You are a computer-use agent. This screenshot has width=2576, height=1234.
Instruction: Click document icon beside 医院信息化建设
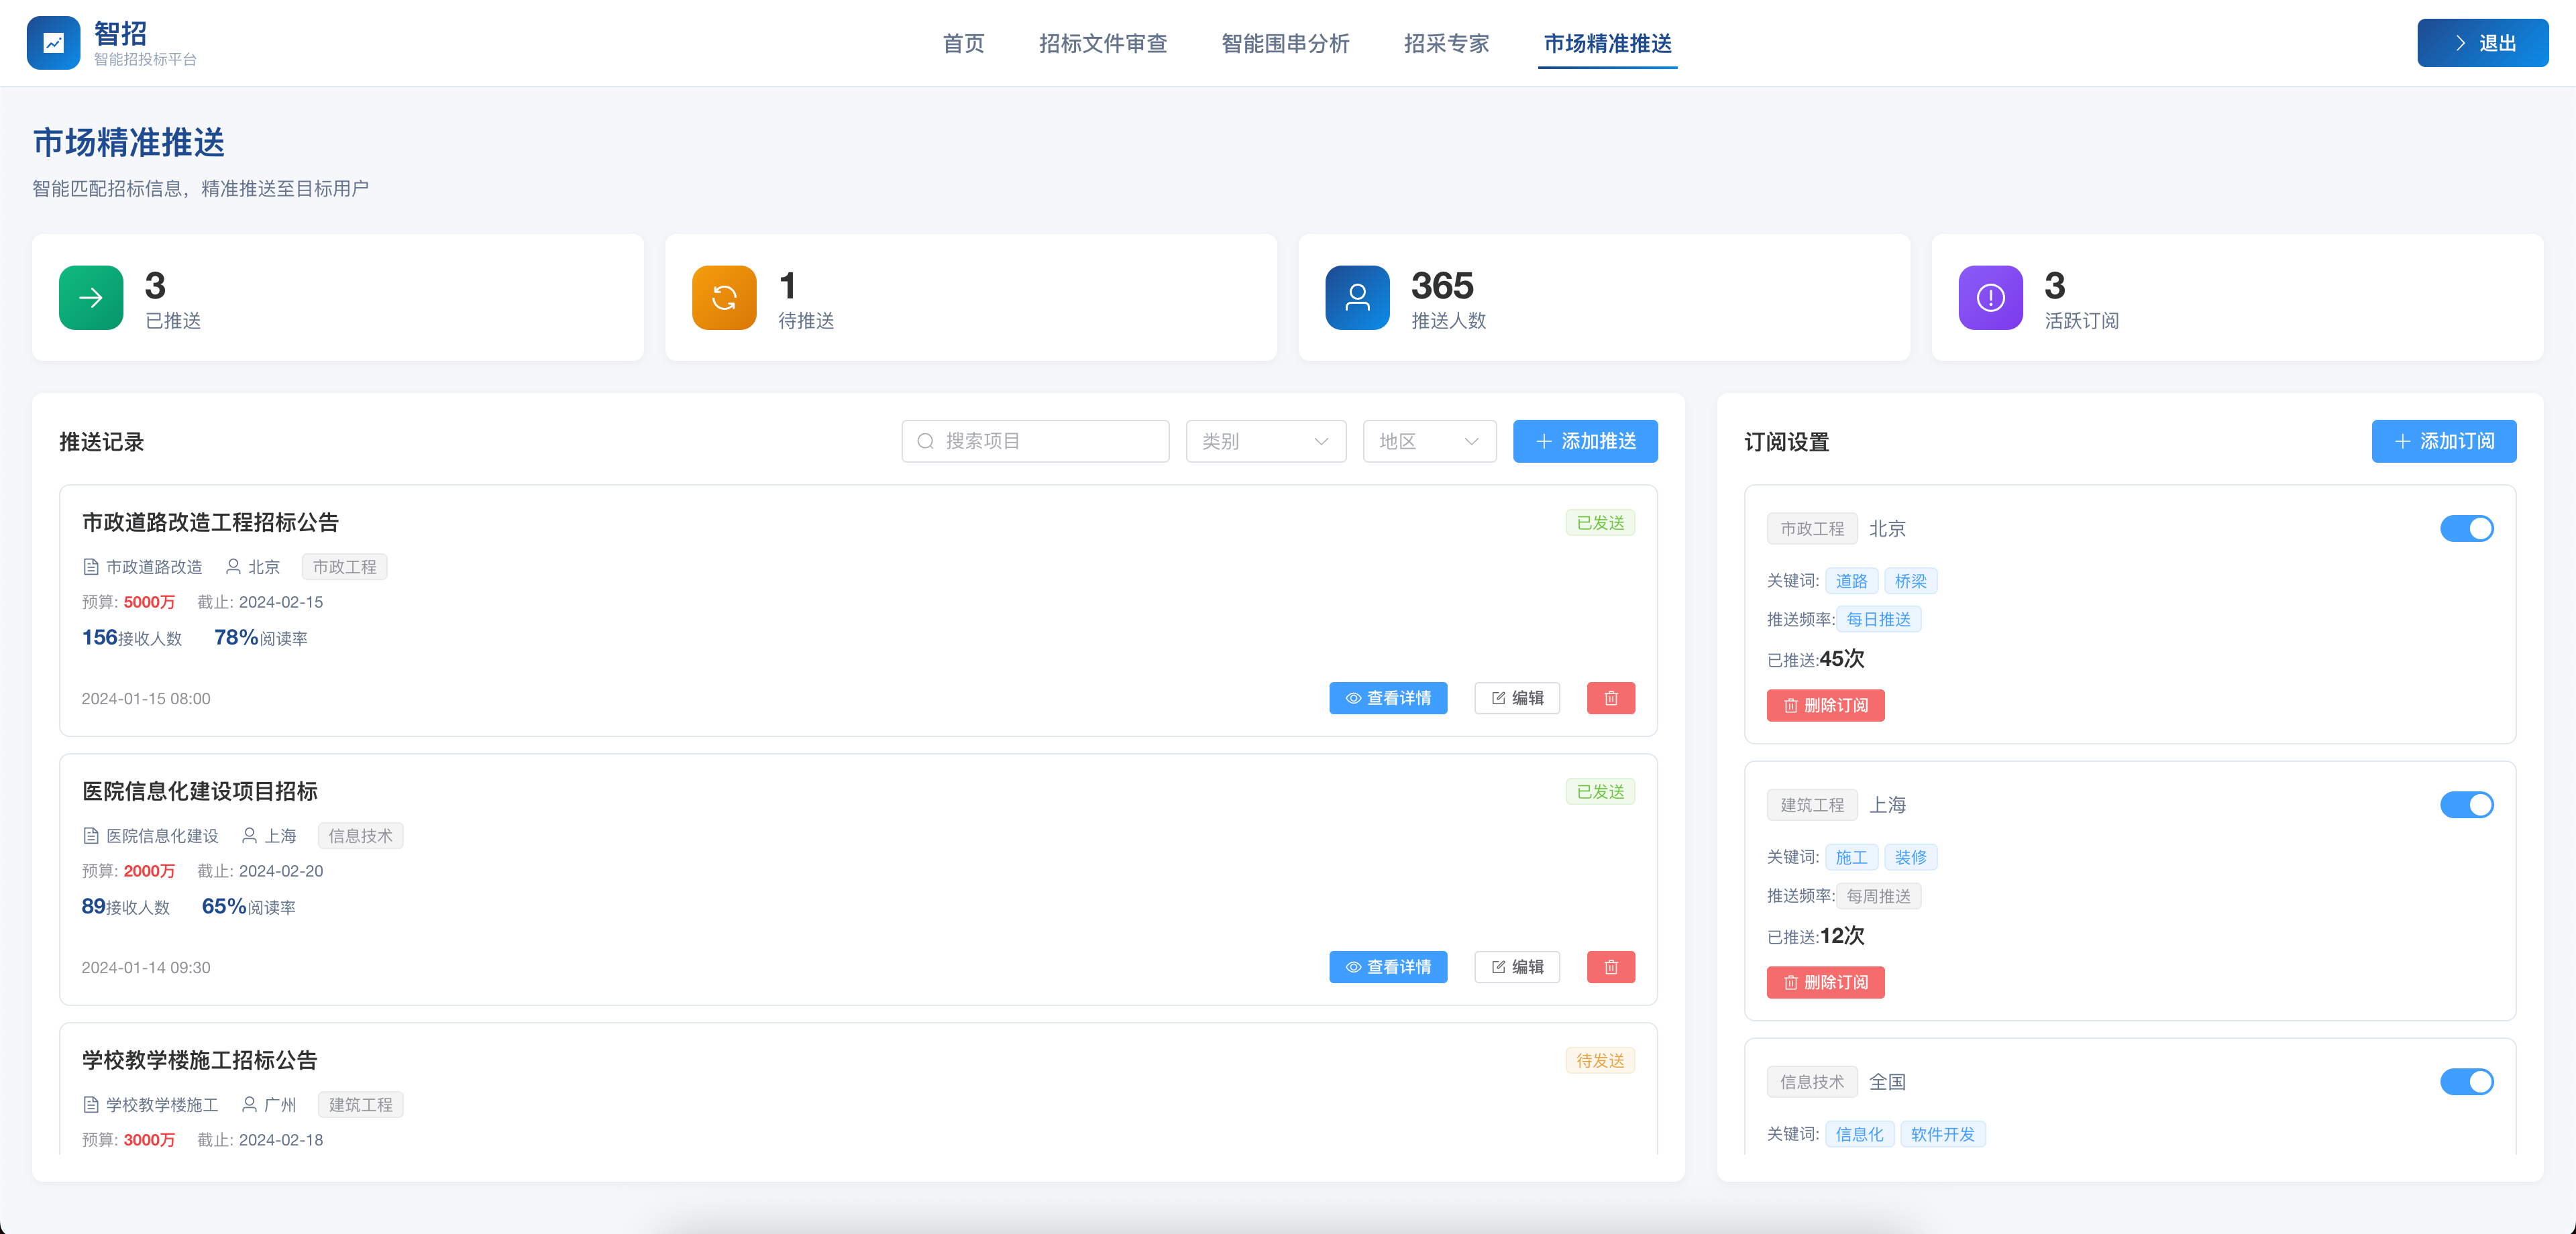coord(91,836)
